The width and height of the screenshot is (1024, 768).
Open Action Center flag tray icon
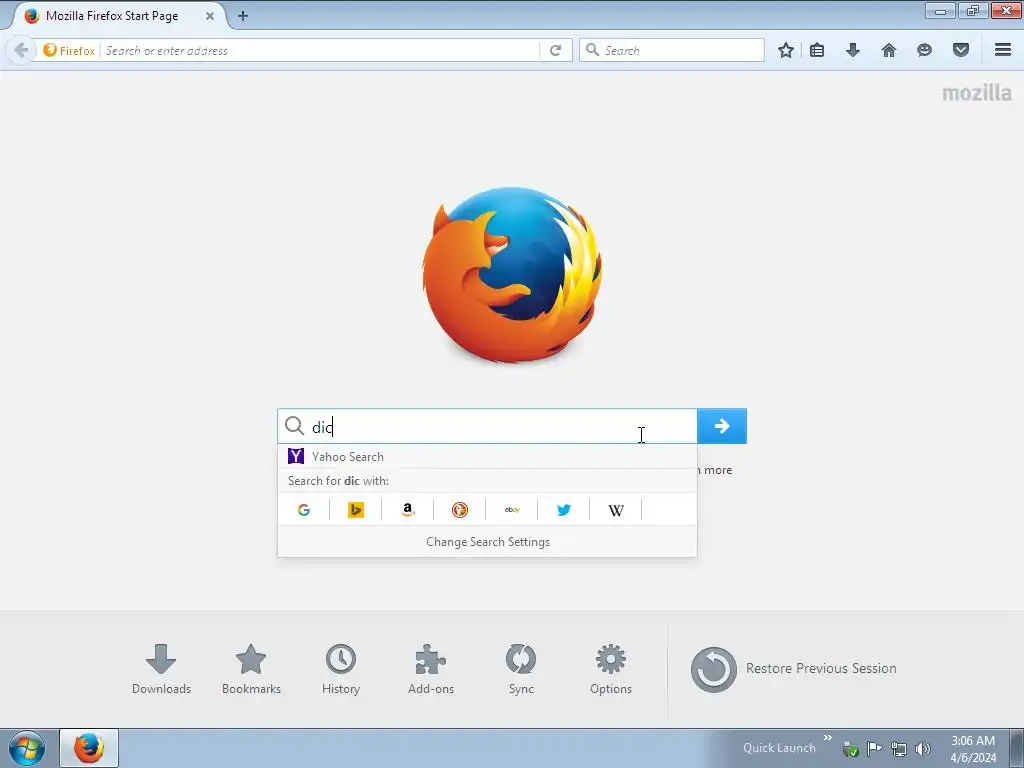click(x=874, y=748)
